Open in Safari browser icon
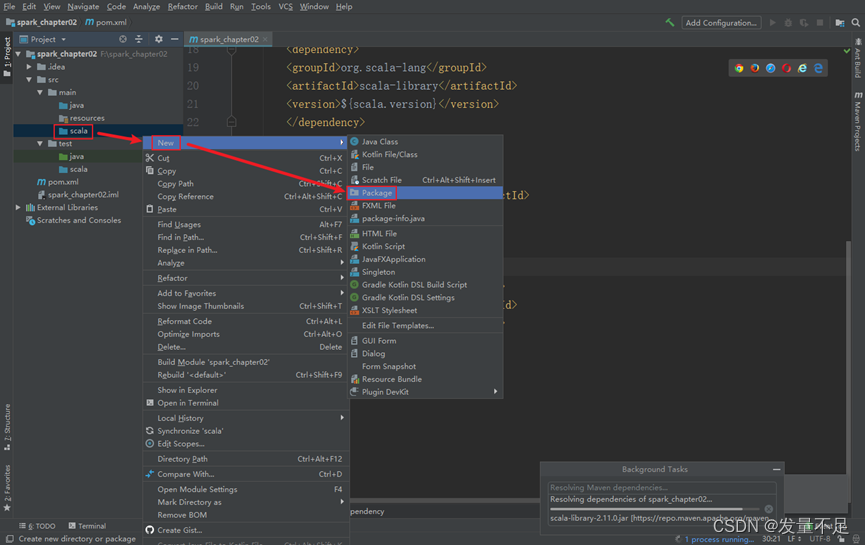 tap(771, 68)
